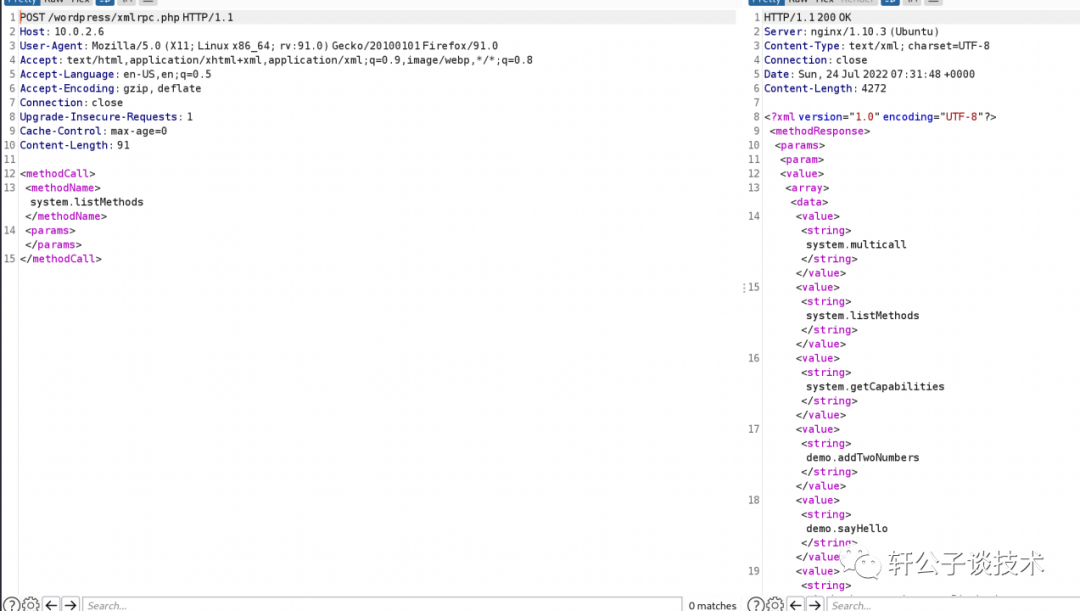Click the Content-Type: text/xml response header
Image resolution: width=1080 pixels, height=611 pixels.
point(876,45)
